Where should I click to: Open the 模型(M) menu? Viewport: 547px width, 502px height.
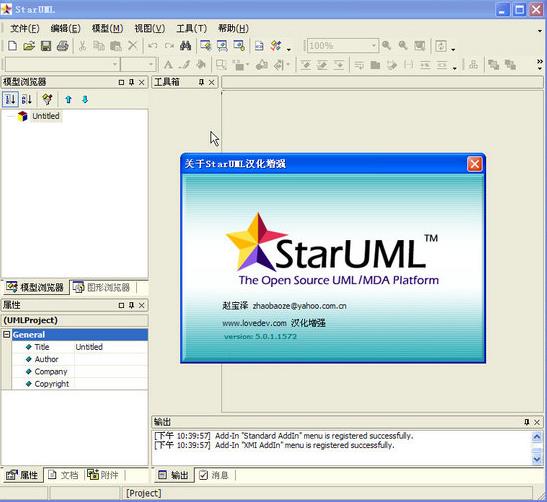click(x=107, y=28)
